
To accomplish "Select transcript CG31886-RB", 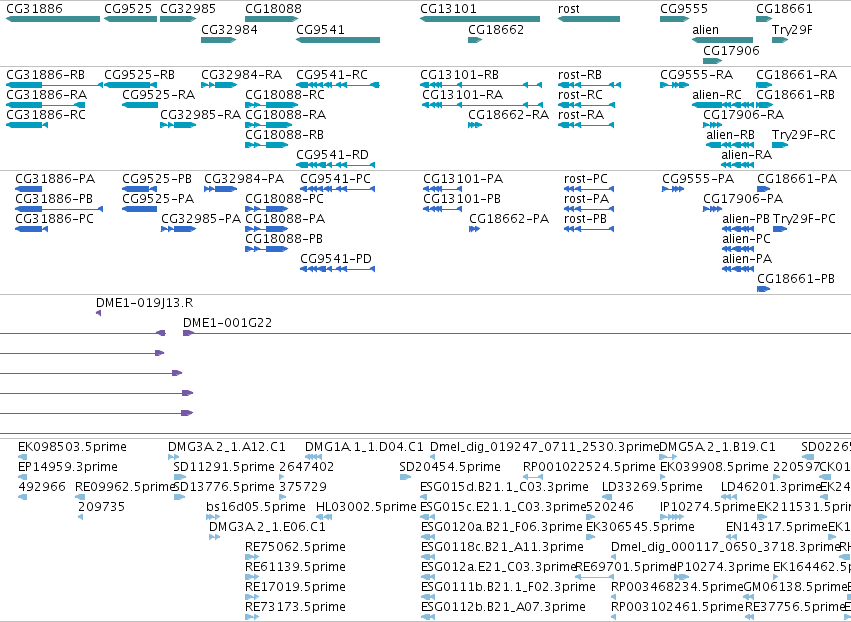I will point(54,85).
